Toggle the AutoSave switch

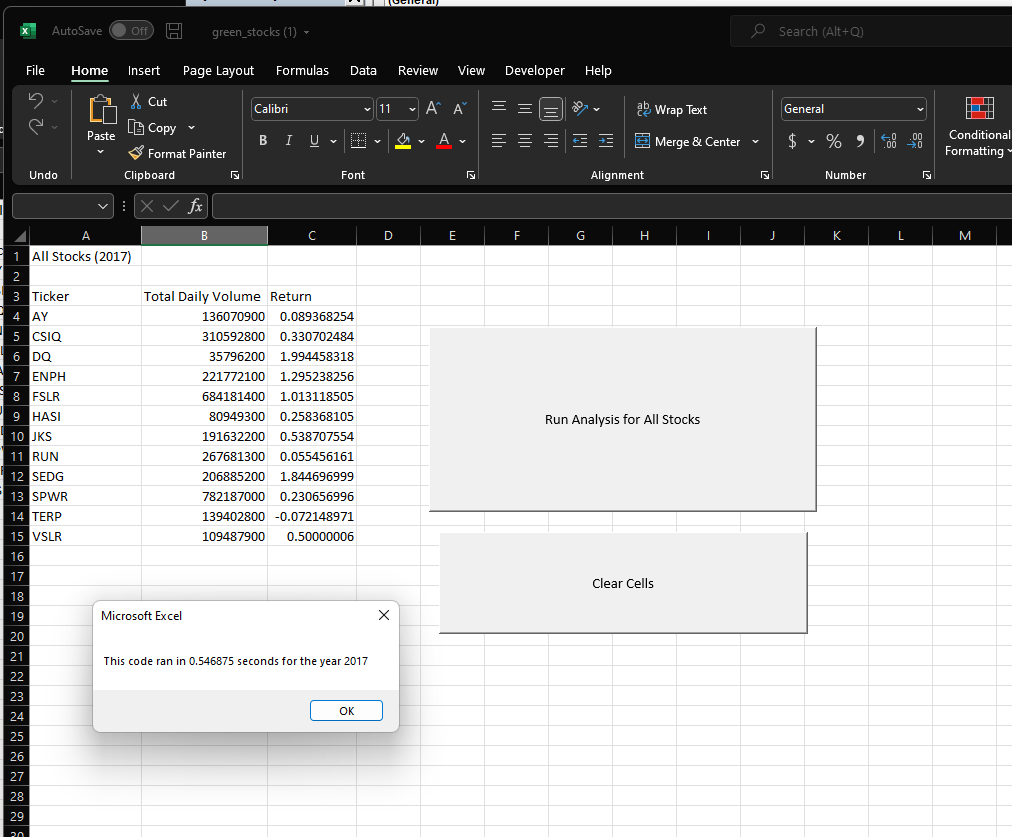point(132,31)
